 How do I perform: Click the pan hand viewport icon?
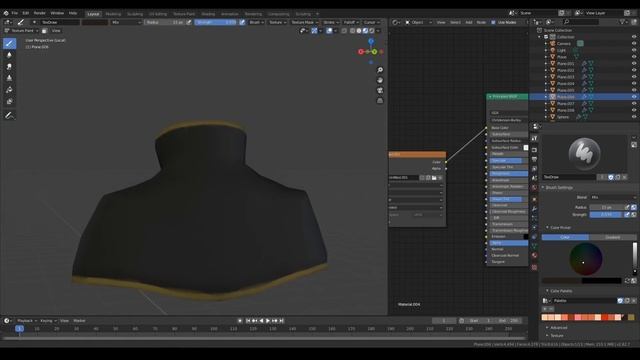pos(380,80)
